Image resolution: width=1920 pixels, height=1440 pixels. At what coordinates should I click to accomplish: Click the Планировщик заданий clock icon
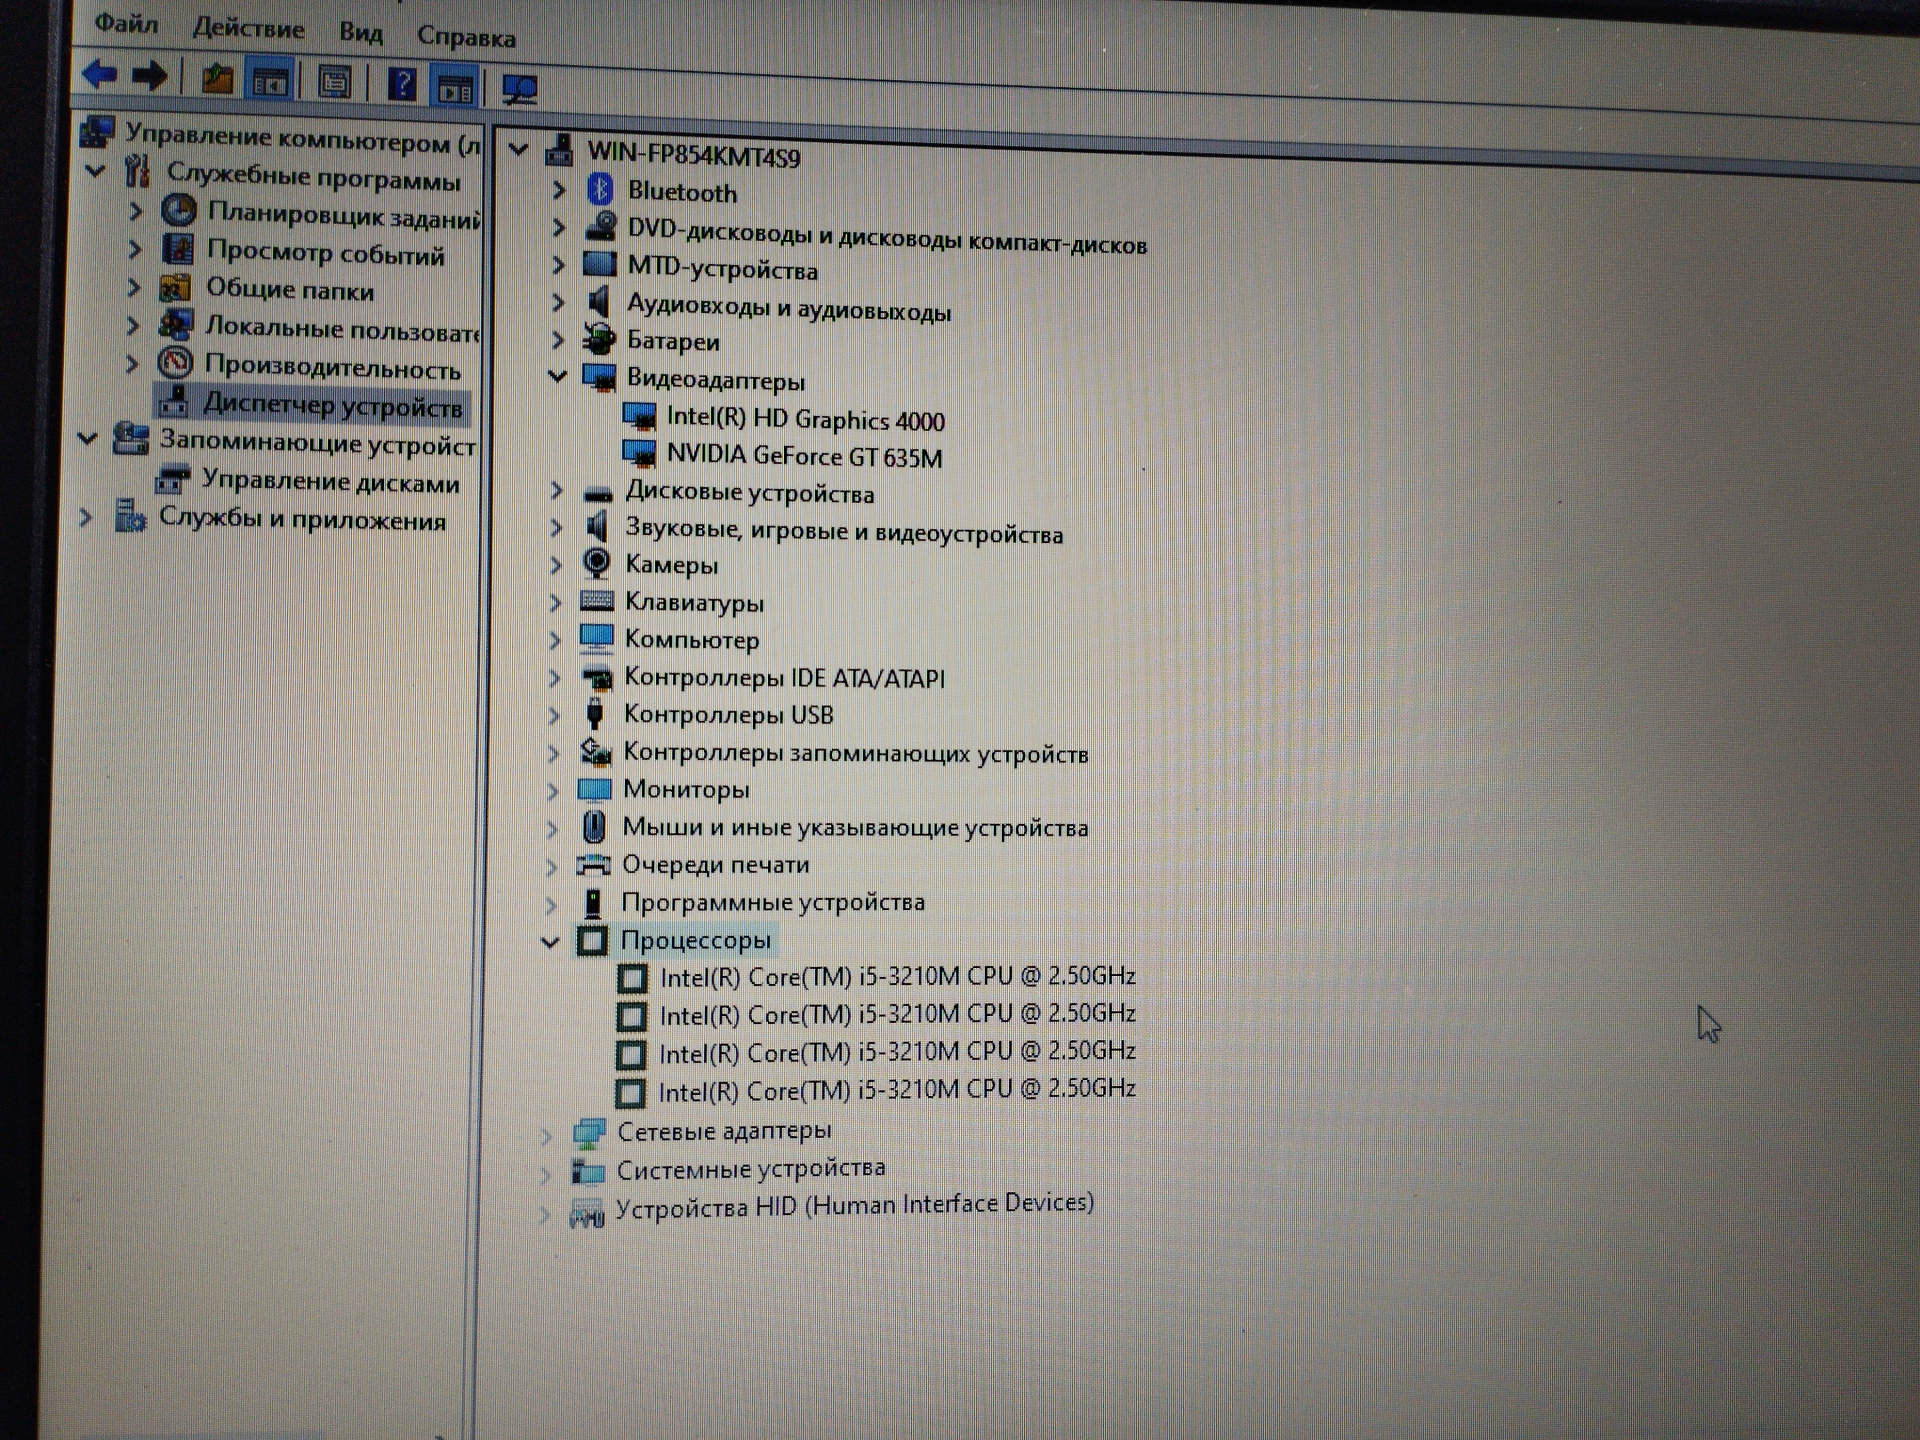(x=179, y=210)
